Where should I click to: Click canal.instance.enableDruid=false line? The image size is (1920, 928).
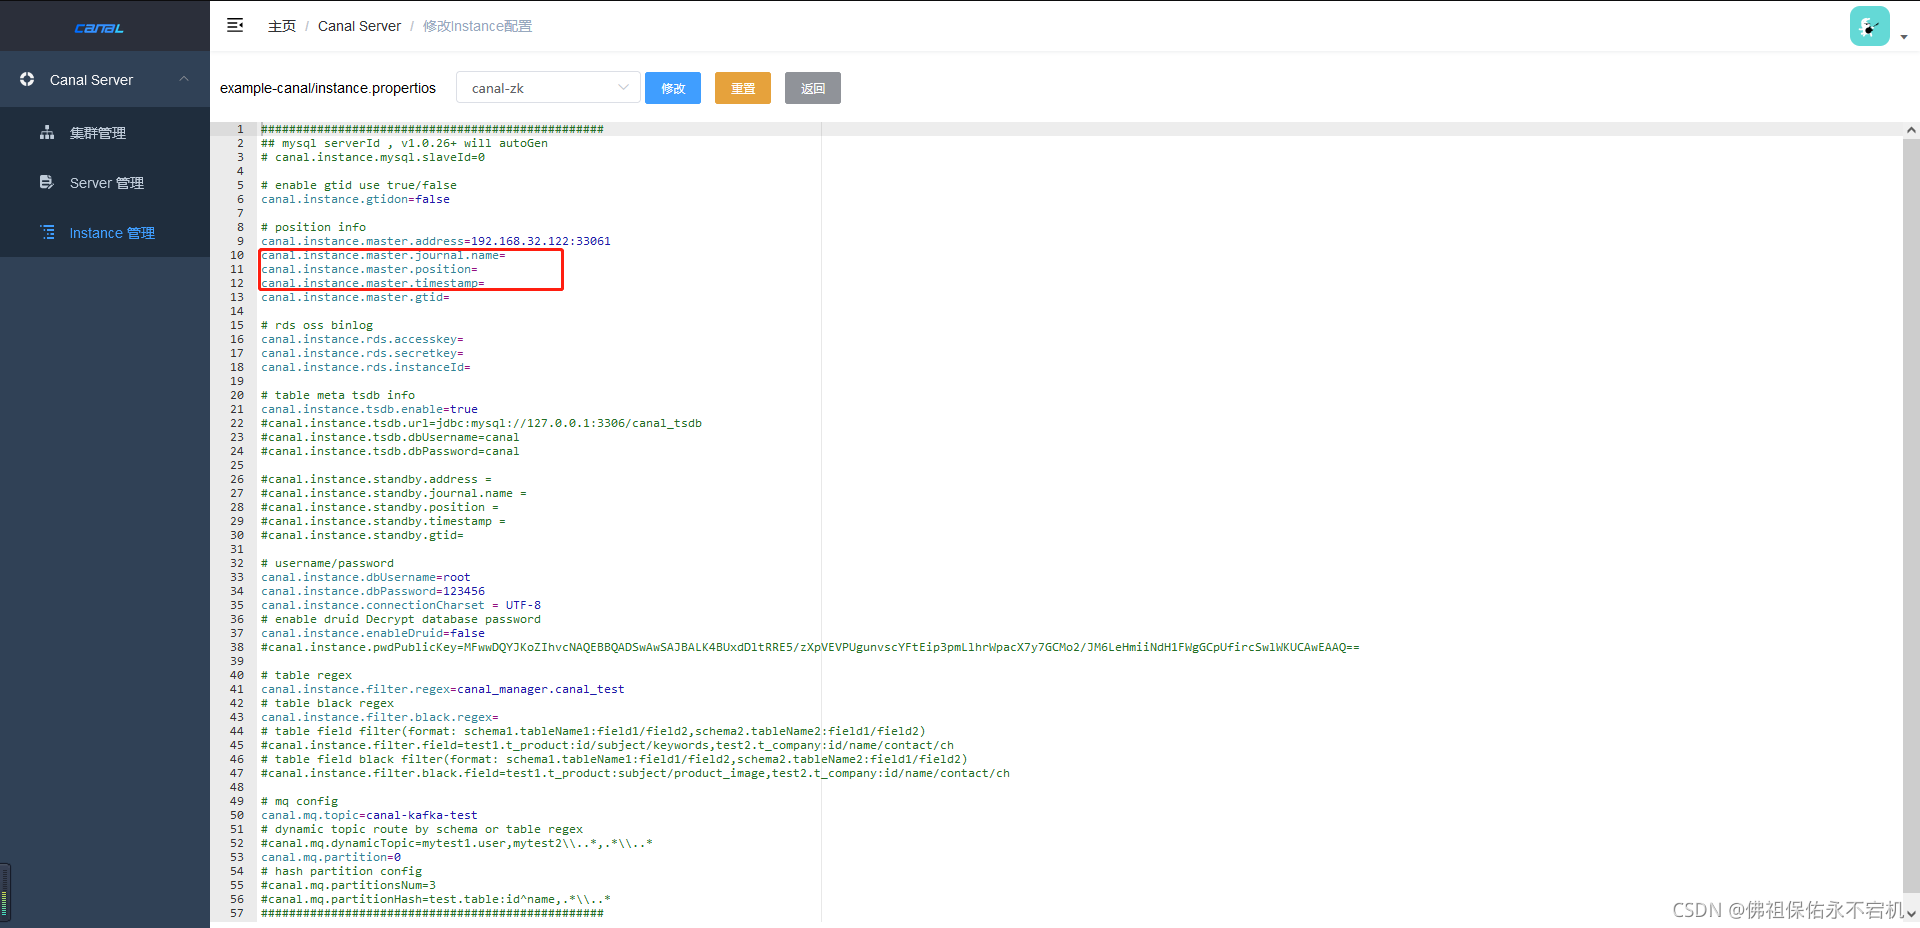[x=373, y=633]
